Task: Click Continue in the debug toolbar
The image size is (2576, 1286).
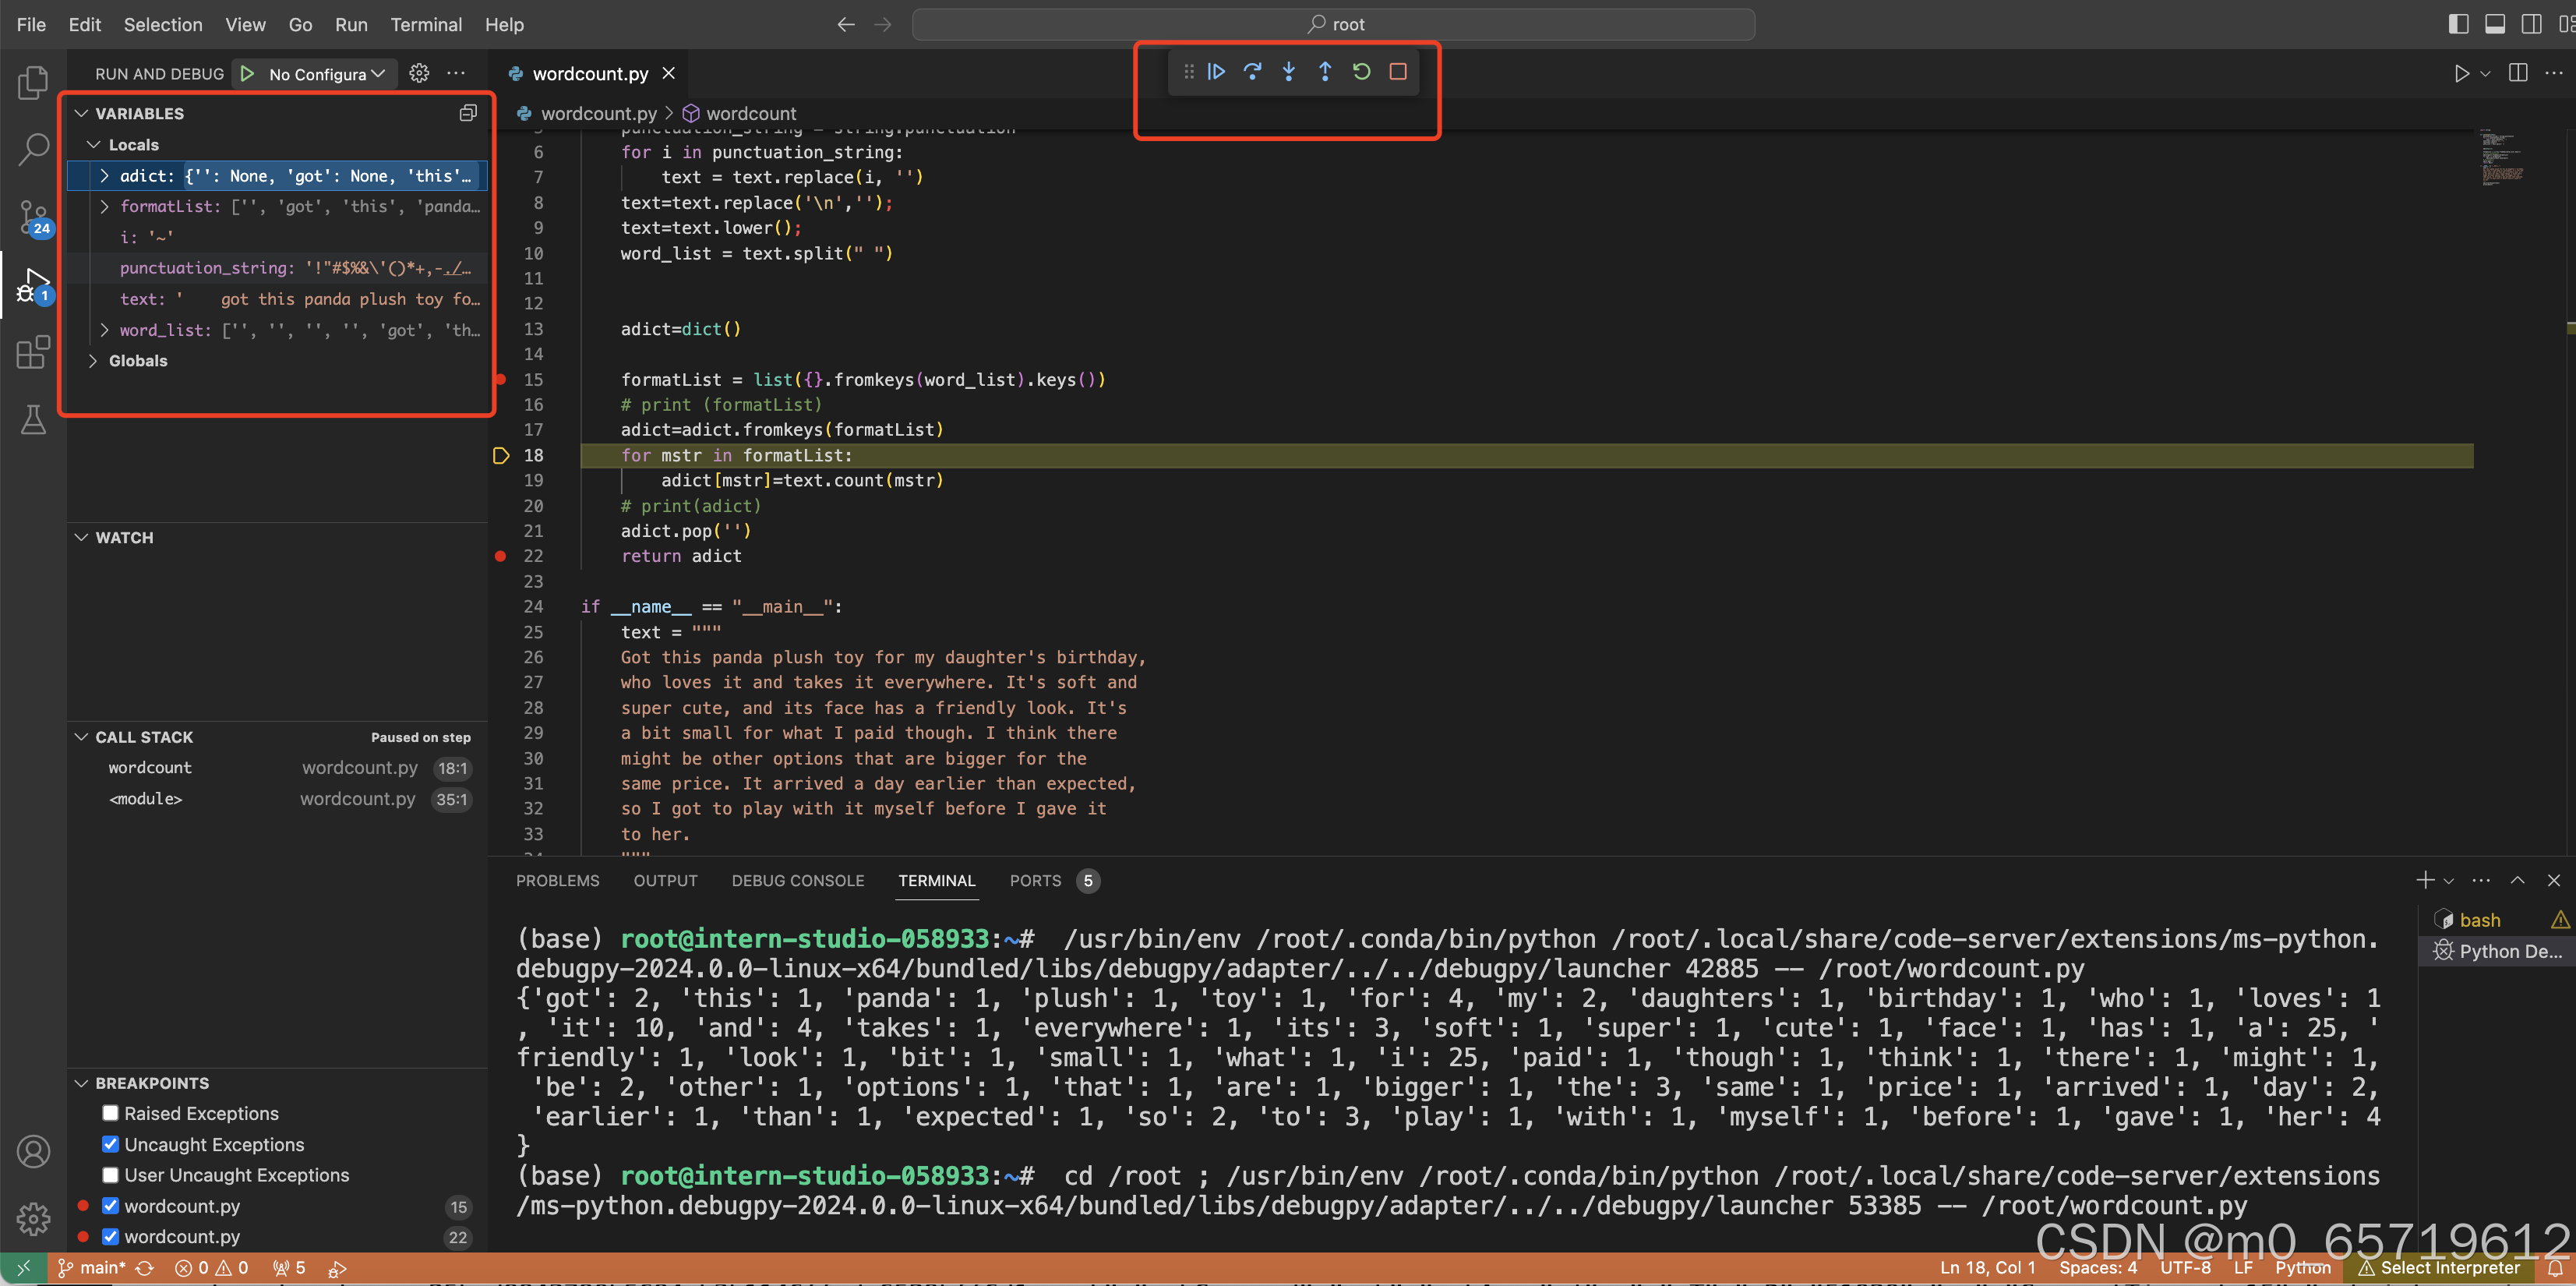Action: pyautogui.click(x=1216, y=71)
